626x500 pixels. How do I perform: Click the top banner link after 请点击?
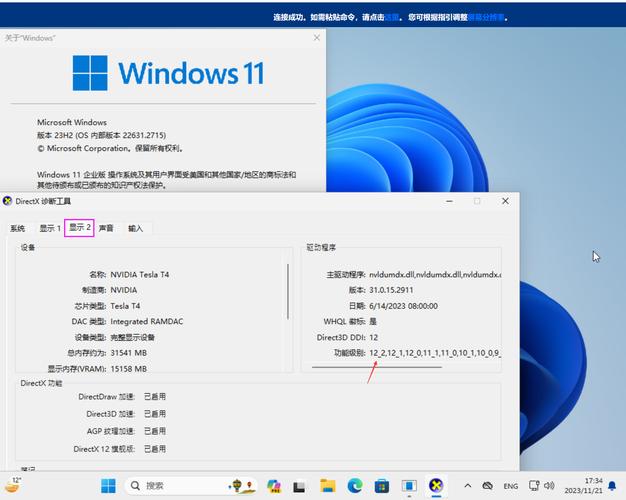[392, 18]
